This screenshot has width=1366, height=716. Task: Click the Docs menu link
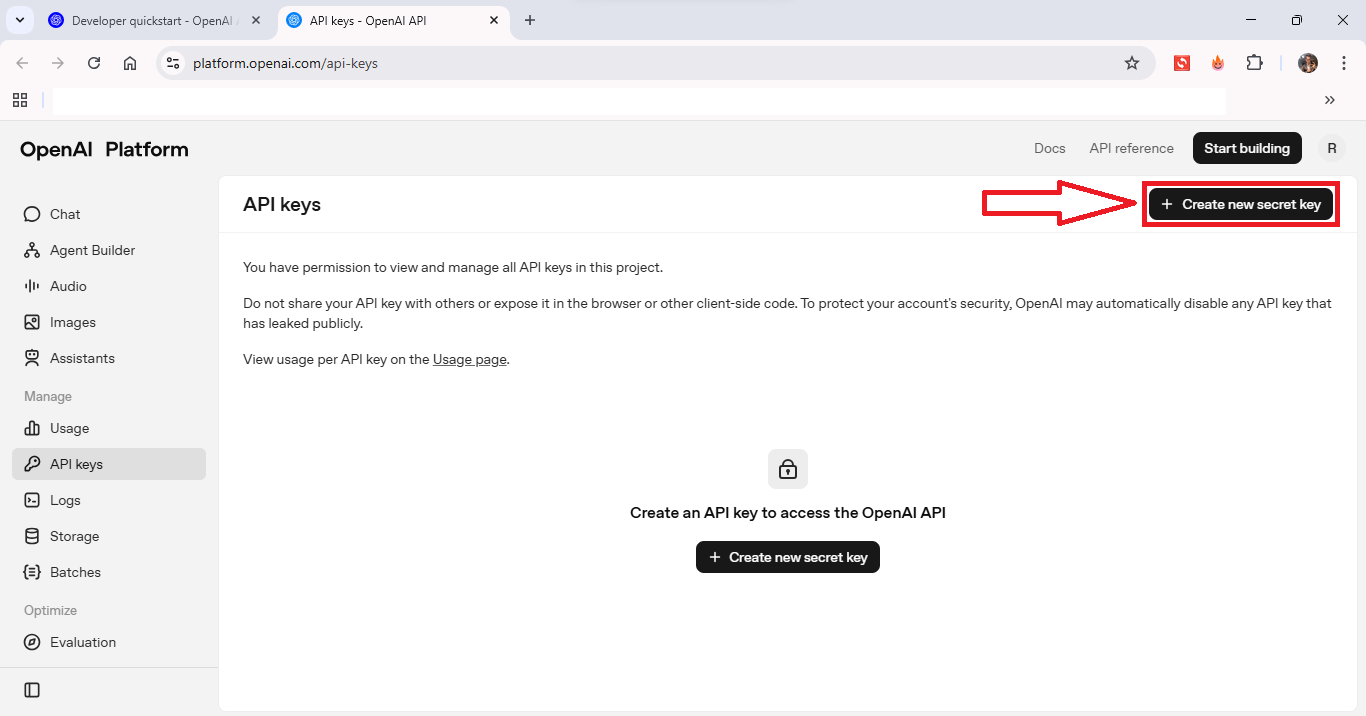pyautogui.click(x=1049, y=148)
